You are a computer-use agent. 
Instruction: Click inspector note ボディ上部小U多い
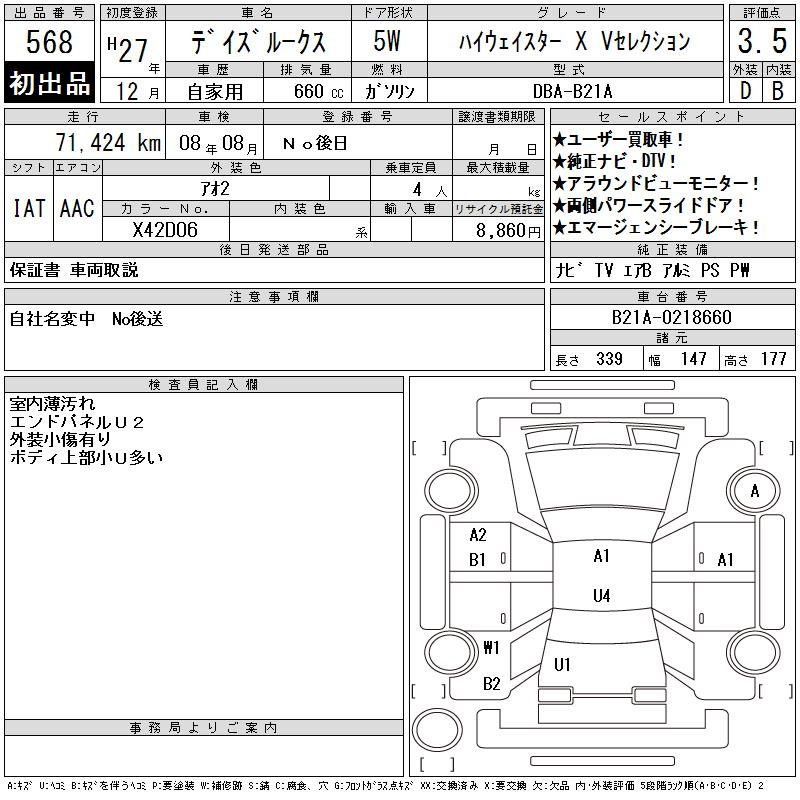coord(86,457)
